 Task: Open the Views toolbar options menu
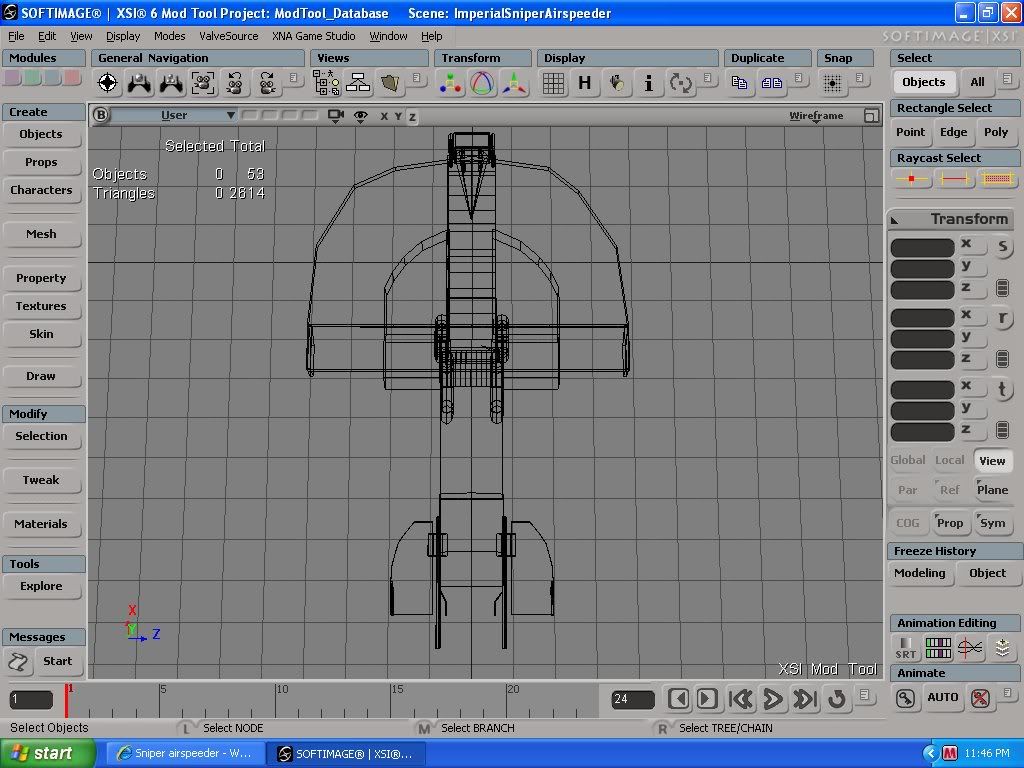[x=417, y=78]
